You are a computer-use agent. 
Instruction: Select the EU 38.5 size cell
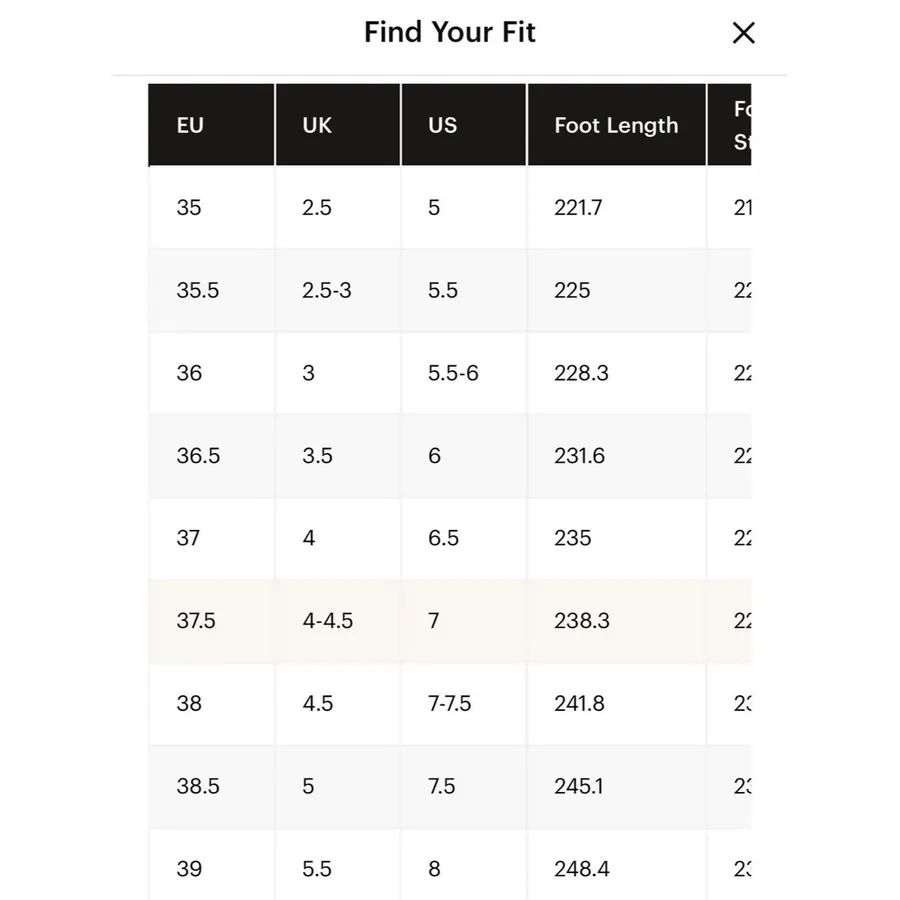pyautogui.click(x=211, y=786)
